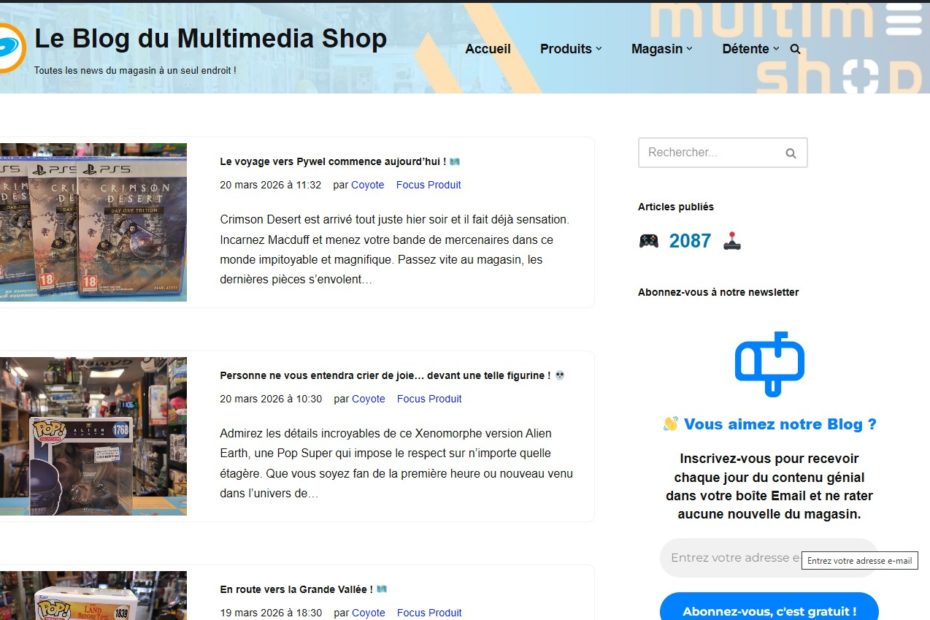Image resolution: width=930 pixels, height=620 pixels.
Task: Open 'Focus Produit' category of first article
Action: pyautogui.click(x=428, y=185)
